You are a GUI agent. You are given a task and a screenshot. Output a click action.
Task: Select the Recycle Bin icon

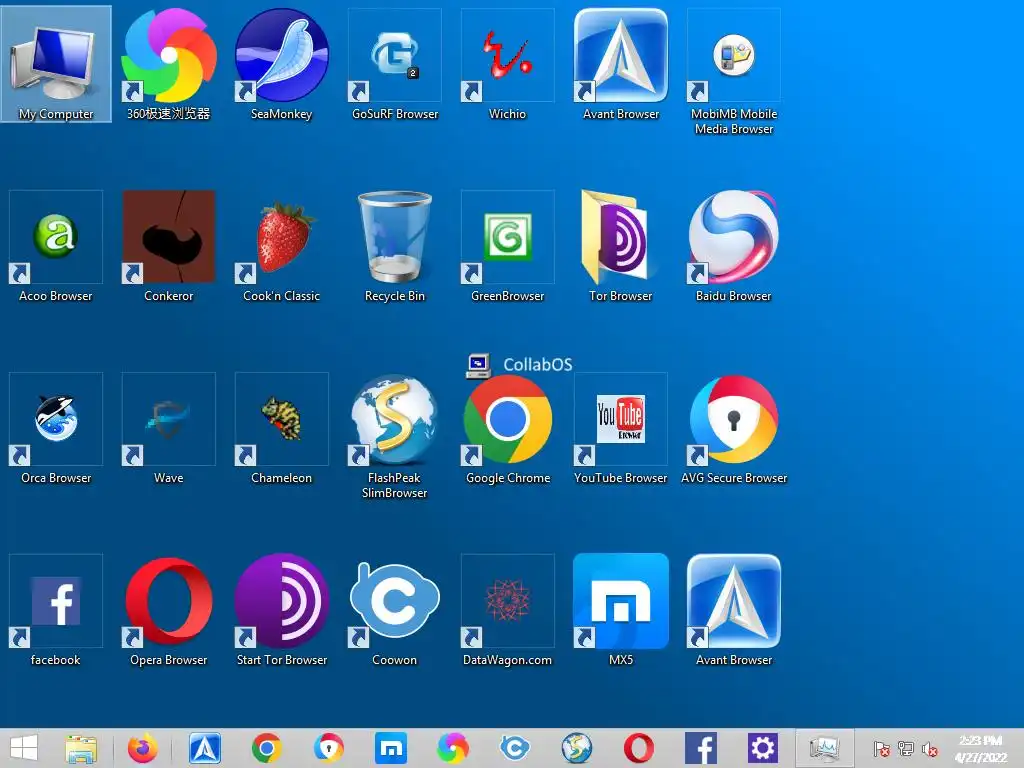tap(394, 246)
